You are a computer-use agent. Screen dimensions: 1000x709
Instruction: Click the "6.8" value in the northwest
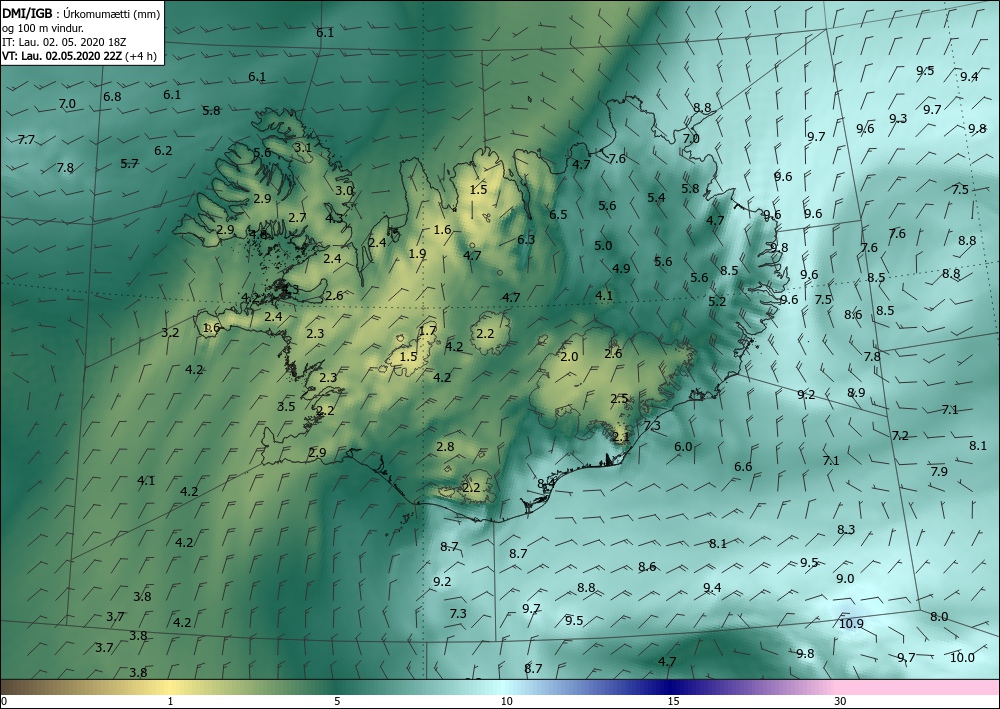pyautogui.click(x=112, y=96)
